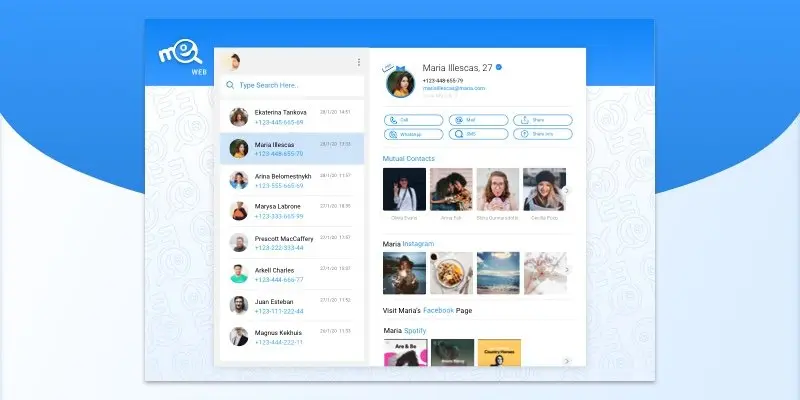Click the Share Info button
This screenshot has height=400, width=800.
(543, 134)
